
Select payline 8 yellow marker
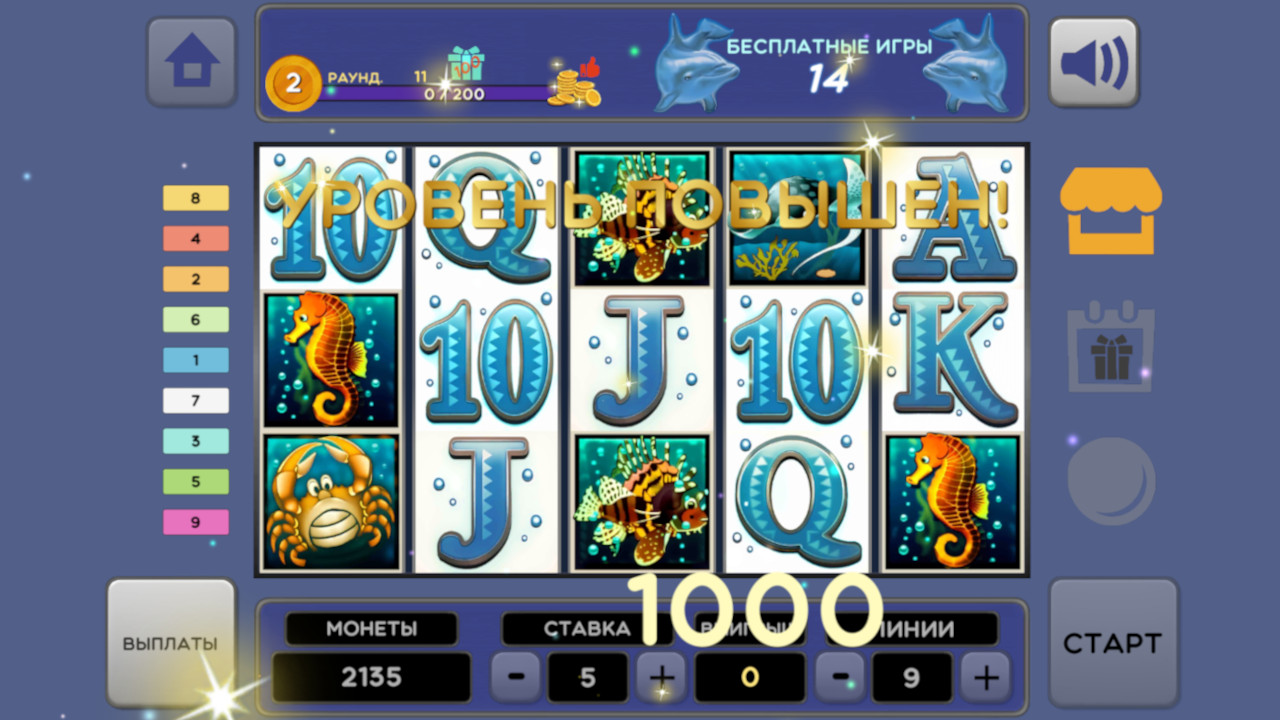click(x=196, y=198)
